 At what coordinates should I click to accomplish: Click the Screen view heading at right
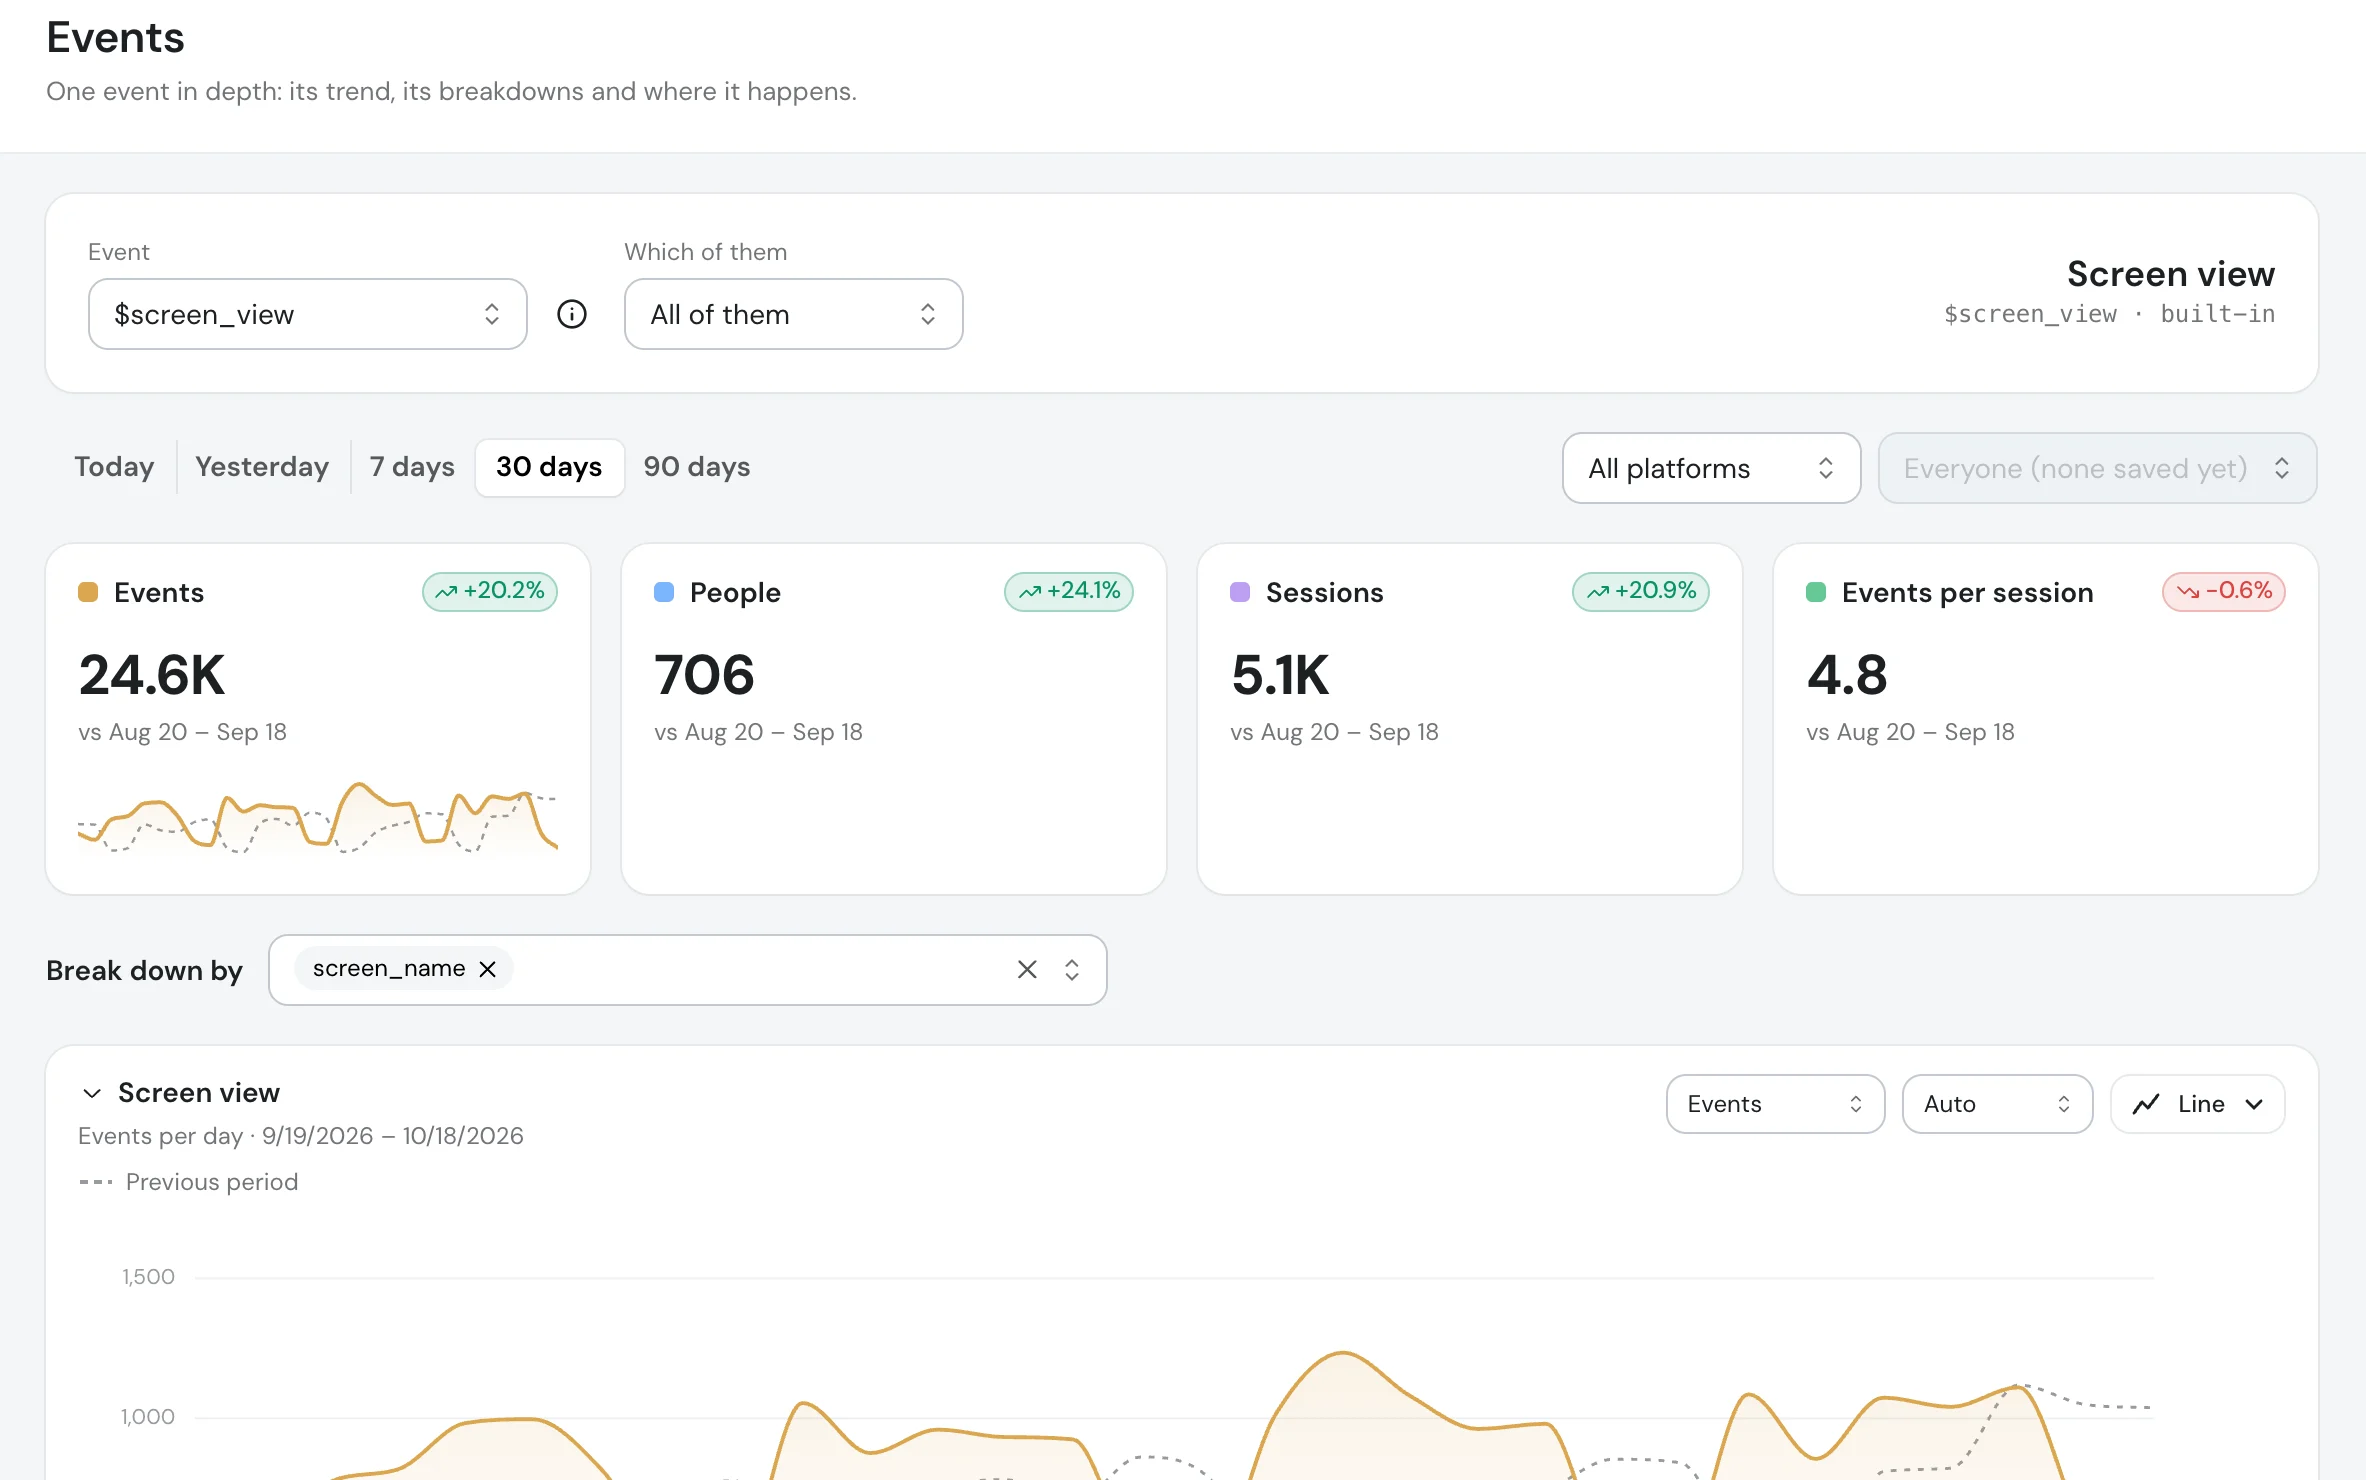[x=2171, y=273]
